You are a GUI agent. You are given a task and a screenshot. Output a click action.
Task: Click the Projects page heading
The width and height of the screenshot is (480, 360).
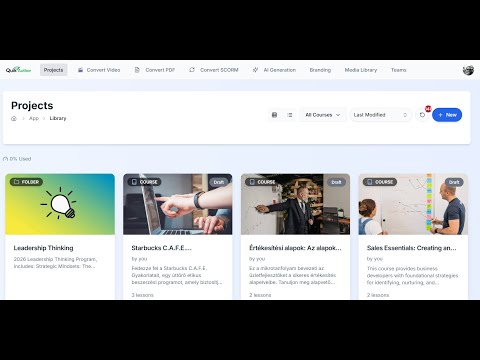click(x=32, y=106)
